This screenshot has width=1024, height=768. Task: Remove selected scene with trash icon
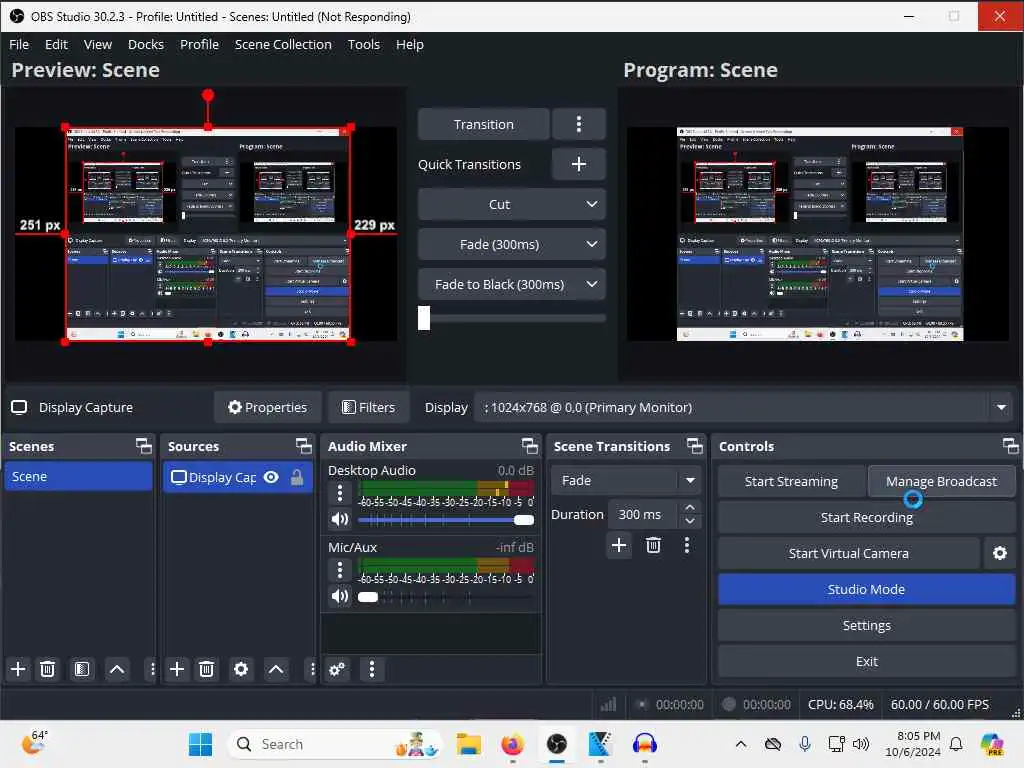(x=48, y=669)
